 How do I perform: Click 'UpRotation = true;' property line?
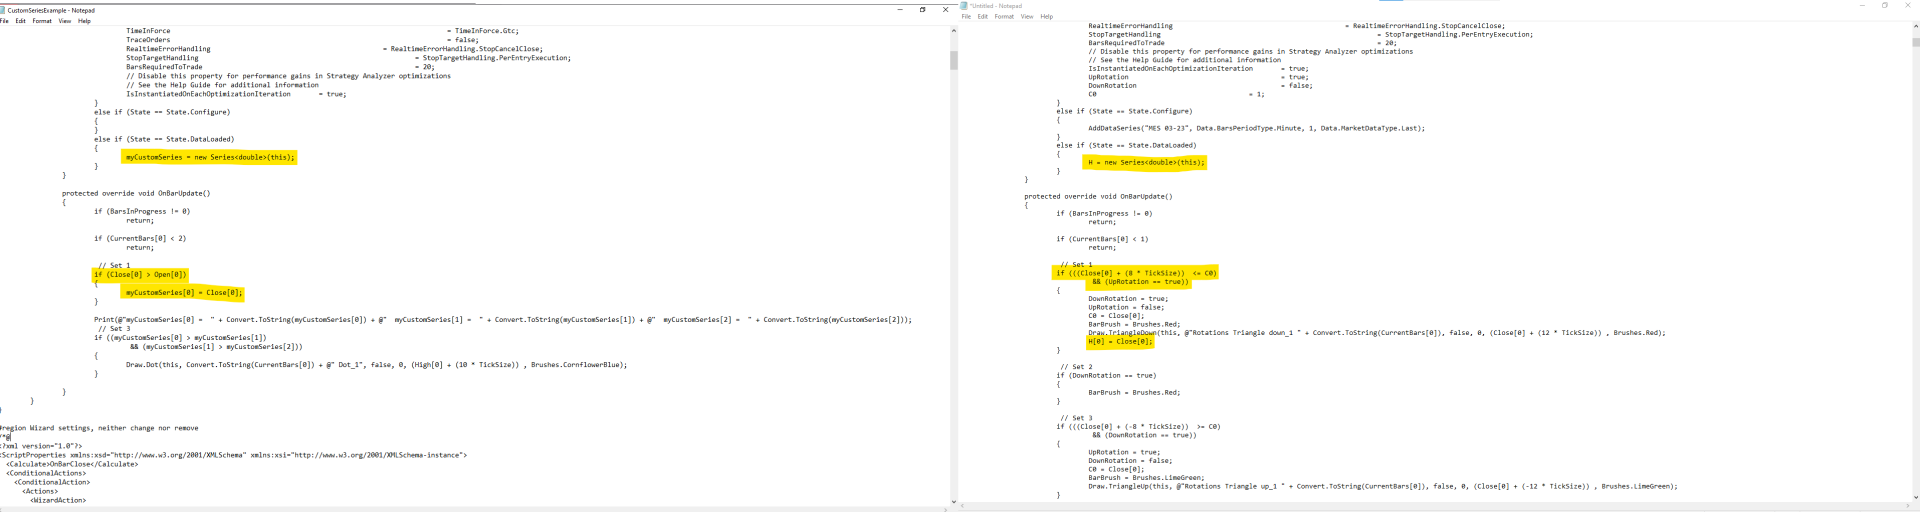1198,77
